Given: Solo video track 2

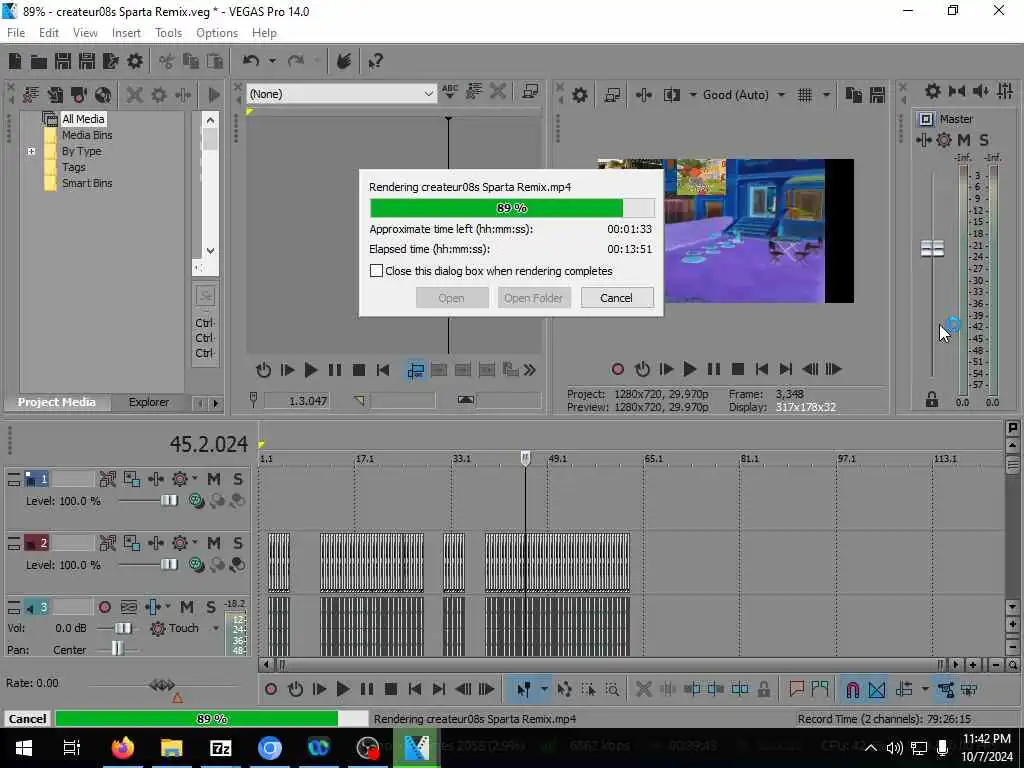Looking at the screenshot, I should 238,543.
